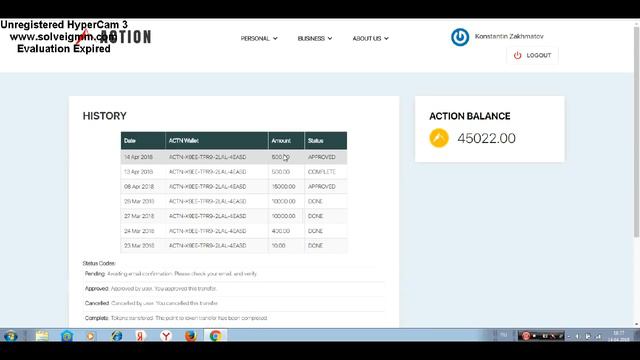The height and width of the screenshot is (360, 640).
Task: Open the red Yandex Я taskbar icon
Action: (140, 336)
